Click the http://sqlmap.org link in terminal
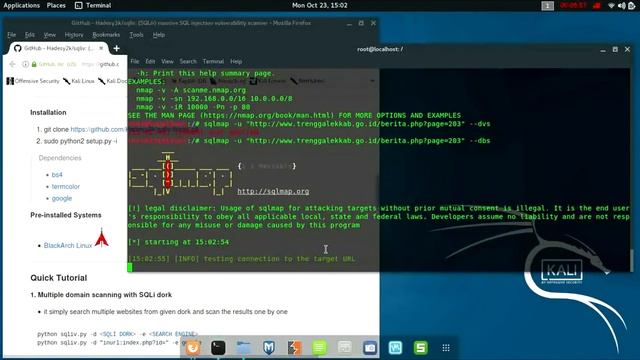The height and width of the screenshot is (360, 640). [273, 191]
